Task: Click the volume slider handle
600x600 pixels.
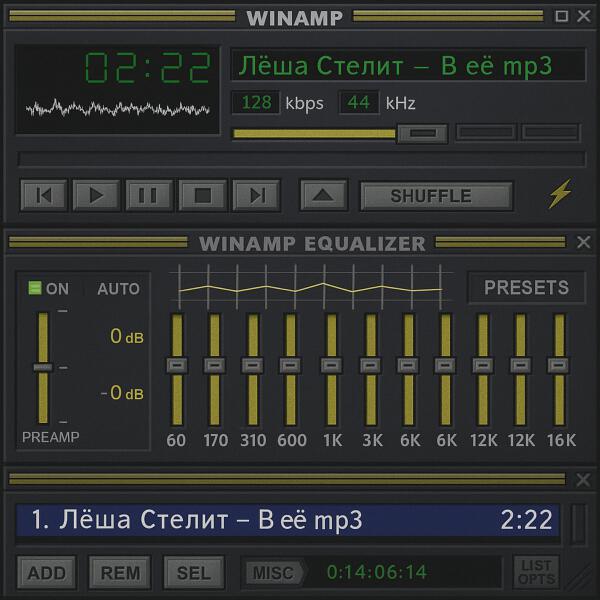Action: click(x=421, y=133)
